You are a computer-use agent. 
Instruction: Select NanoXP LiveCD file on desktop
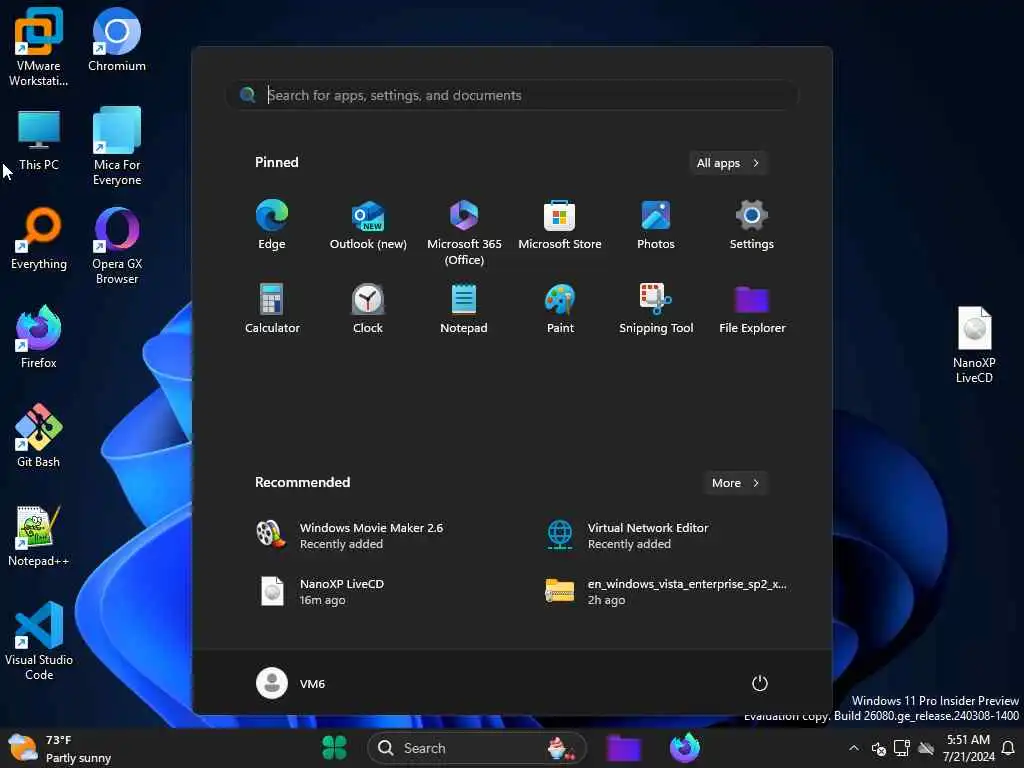coord(974,345)
